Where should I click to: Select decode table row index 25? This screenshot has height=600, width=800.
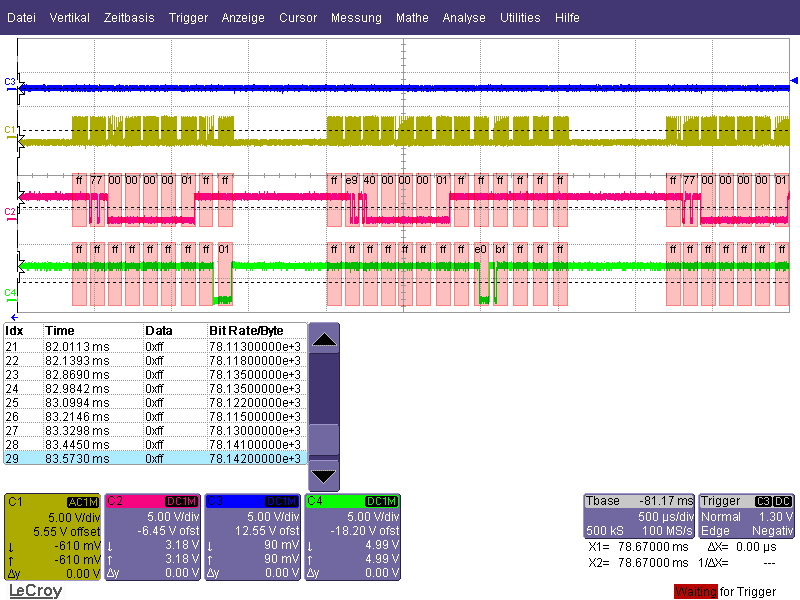[x=155, y=403]
